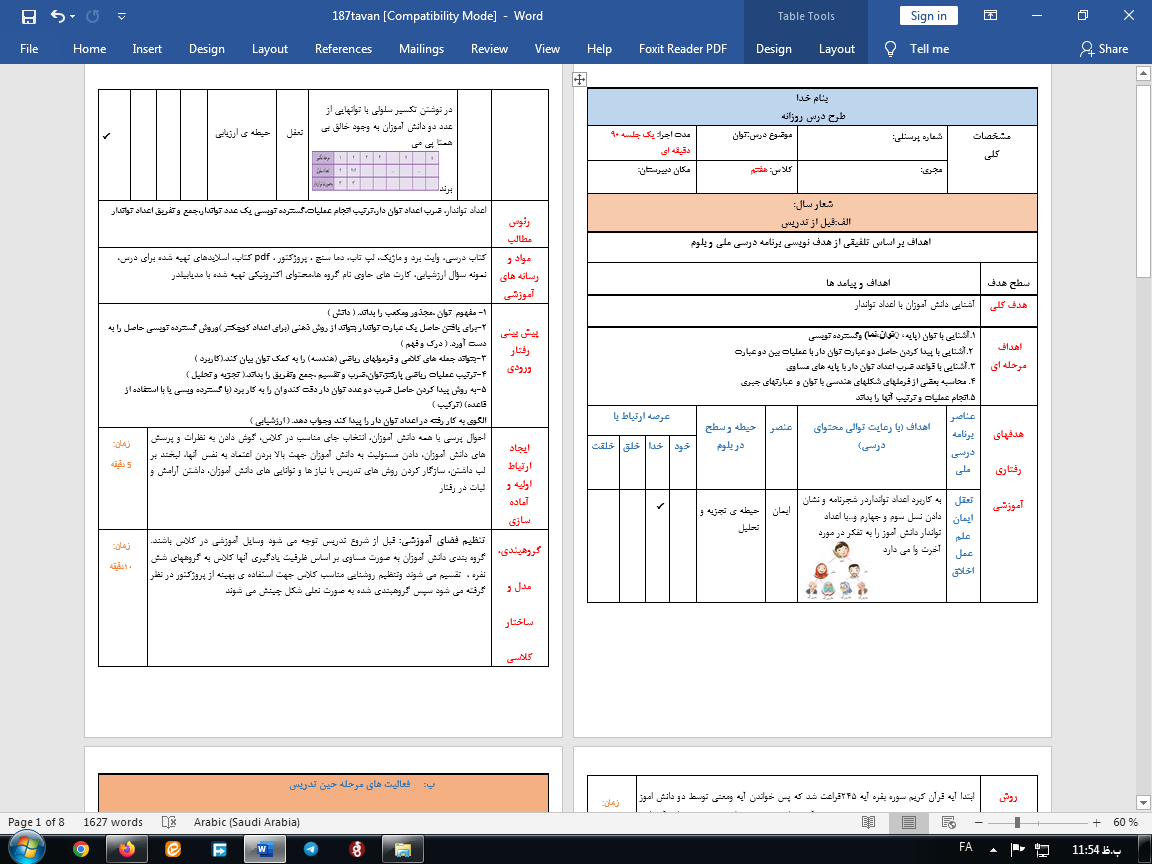Click the zoom out minus button
Viewport: 1152px width, 864px height.
coord(979,822)
